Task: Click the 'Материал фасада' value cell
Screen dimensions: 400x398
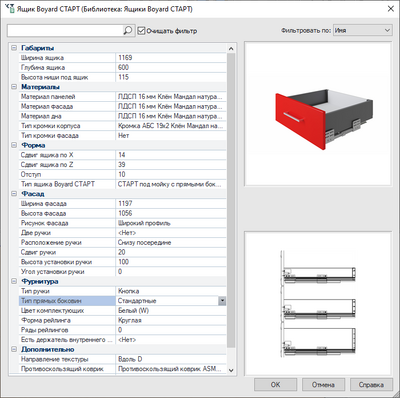Action: click(171, 106)
